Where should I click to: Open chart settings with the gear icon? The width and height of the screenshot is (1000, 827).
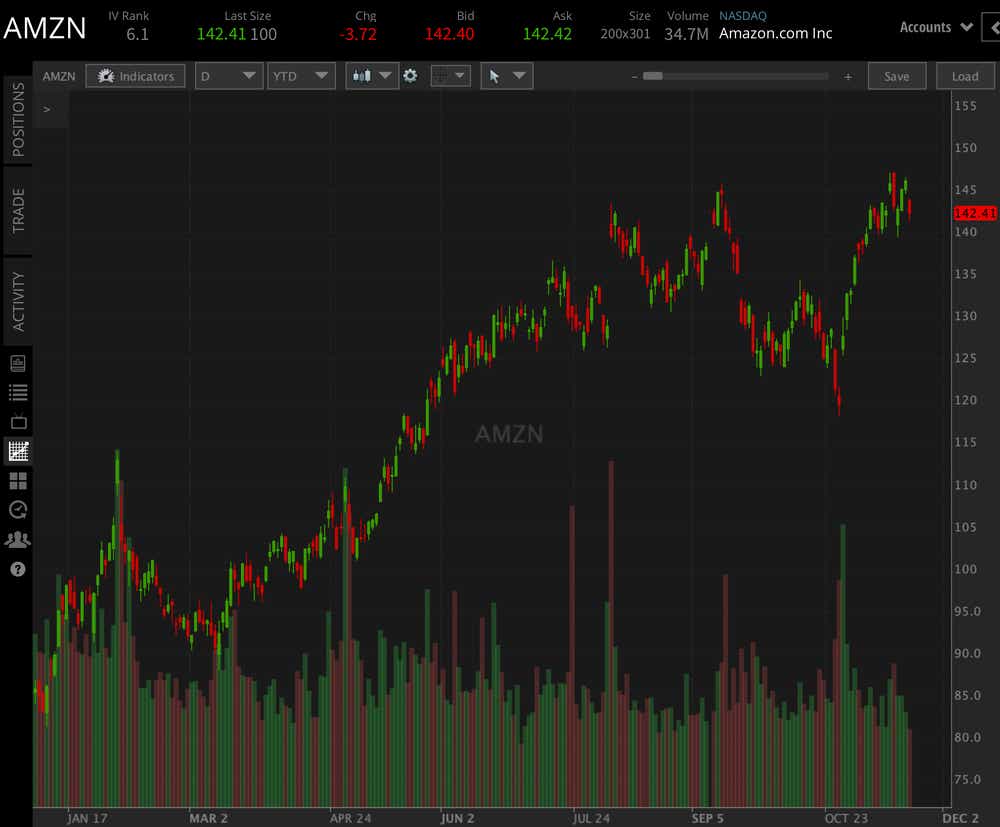(x=410, y=75)
